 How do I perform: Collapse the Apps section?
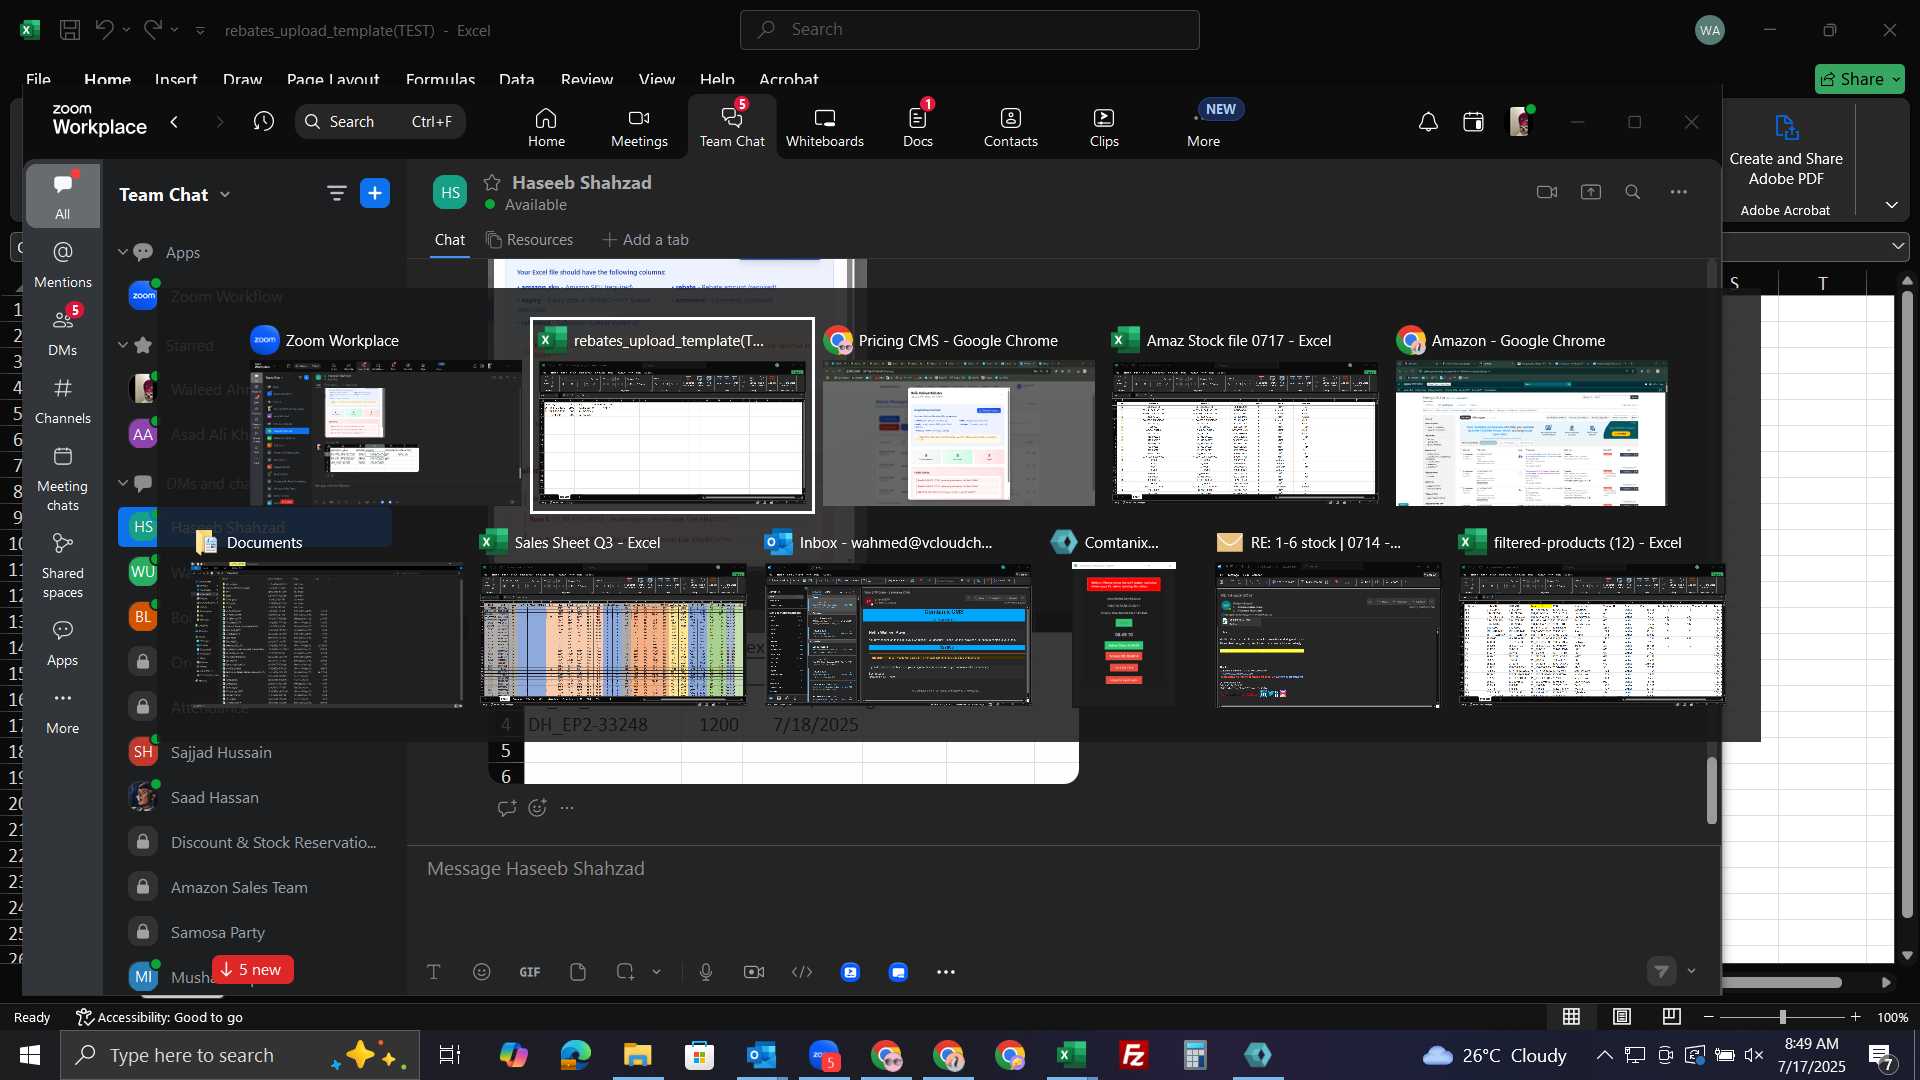pos(123,252)
